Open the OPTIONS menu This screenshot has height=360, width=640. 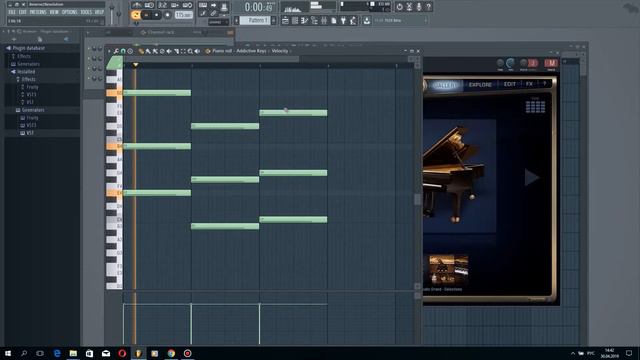[x=69, y=12]
